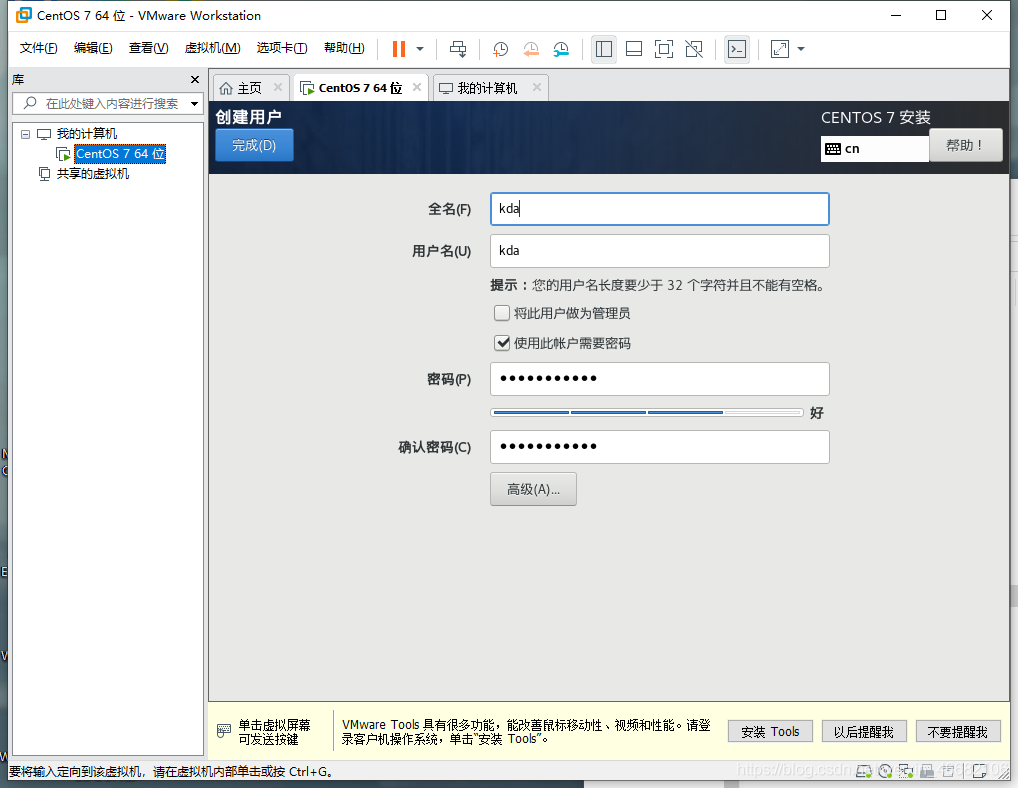Collapse the 我的计算机 tree node
Viewport: 1018px width, 788px height.
25,134
